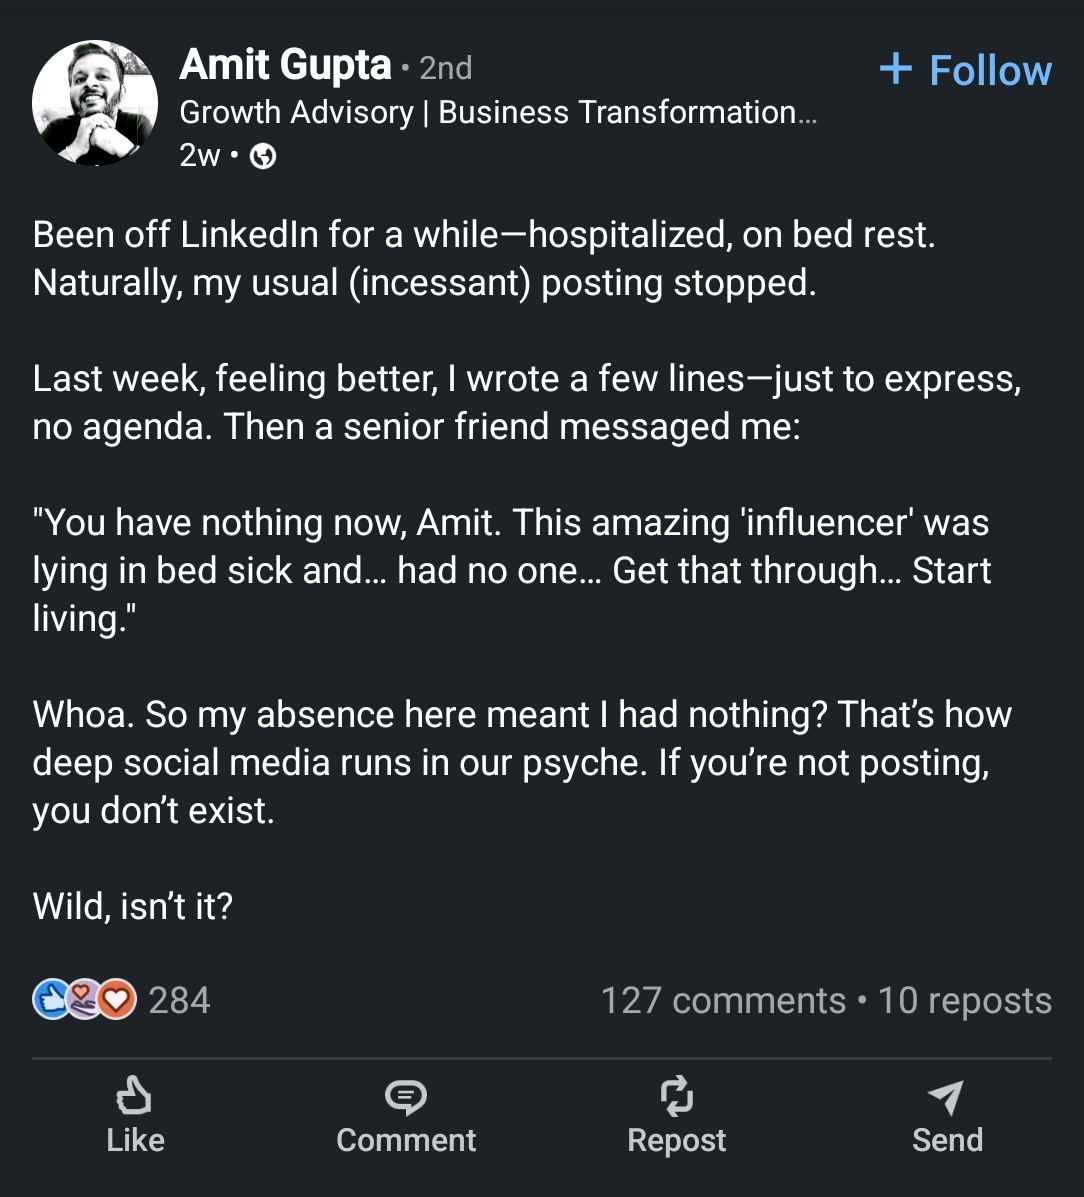
Task: Follow Amit Gupta
Action: click(x=966, y=69)
